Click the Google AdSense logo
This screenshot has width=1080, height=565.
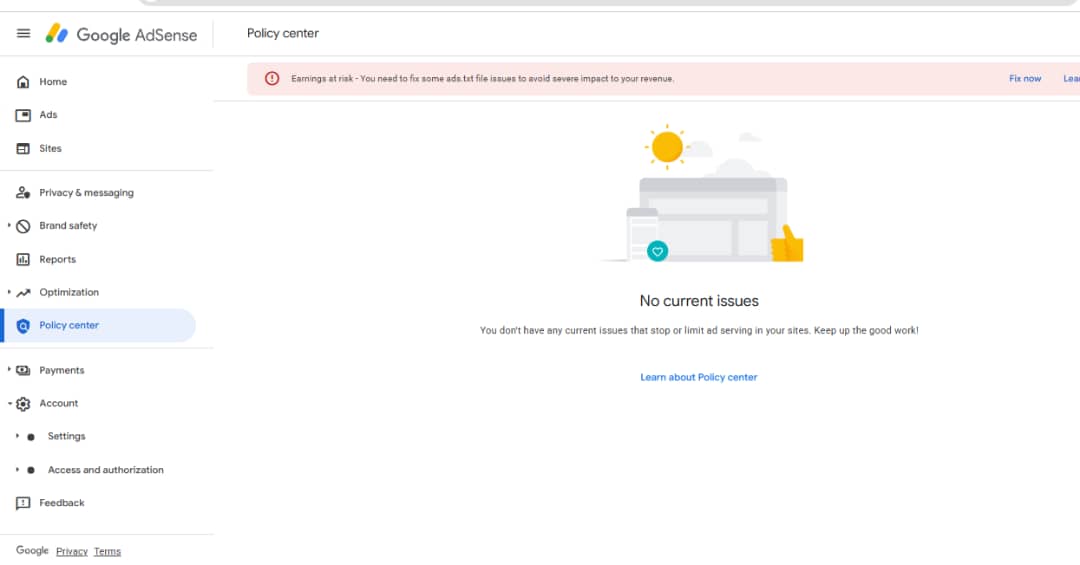click(x=121, y=34)
